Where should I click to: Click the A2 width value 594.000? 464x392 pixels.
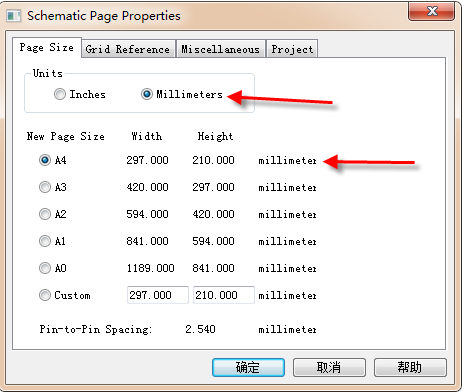pos(147,214)
